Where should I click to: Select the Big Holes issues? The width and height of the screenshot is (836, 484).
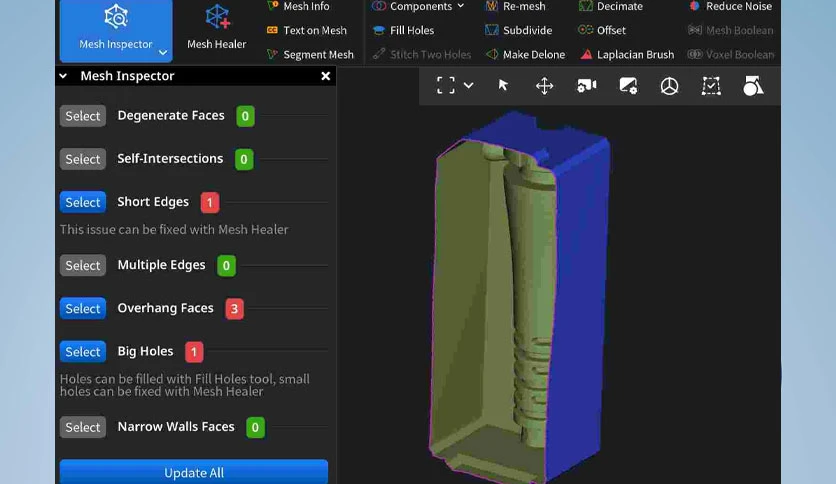tap(83, 352)
